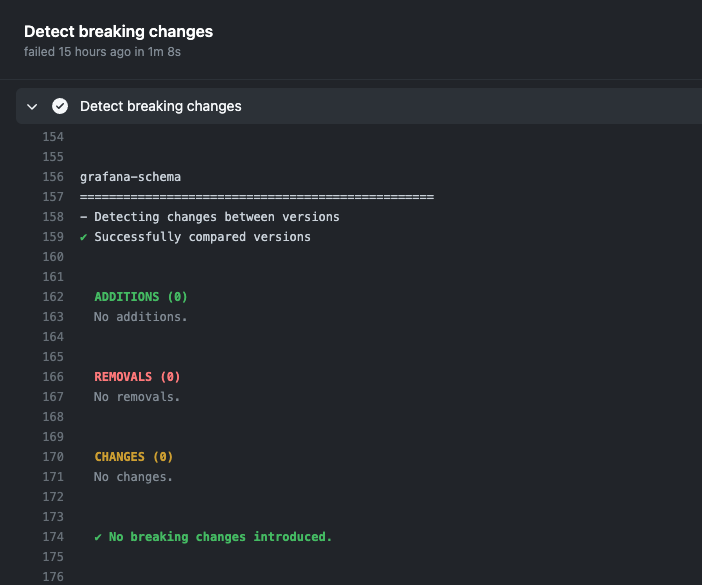Open permalink for line number 162

pos(52,297)
